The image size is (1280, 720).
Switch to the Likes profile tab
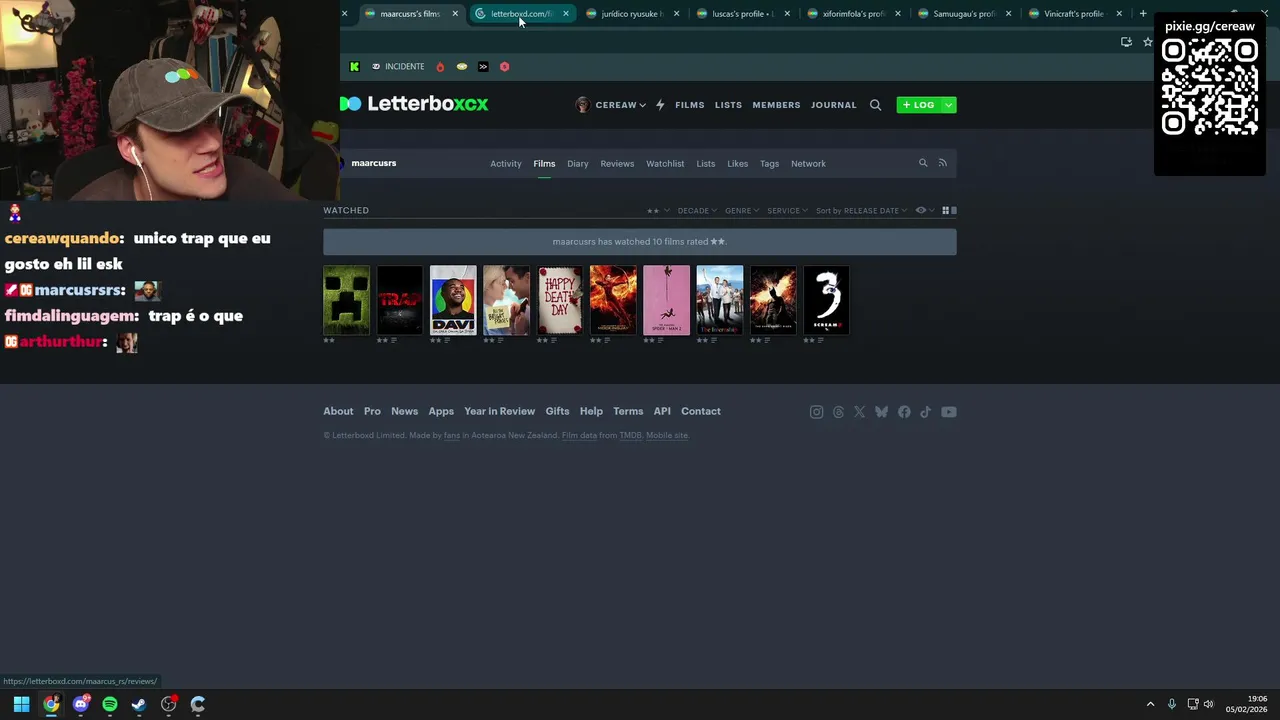737,163
